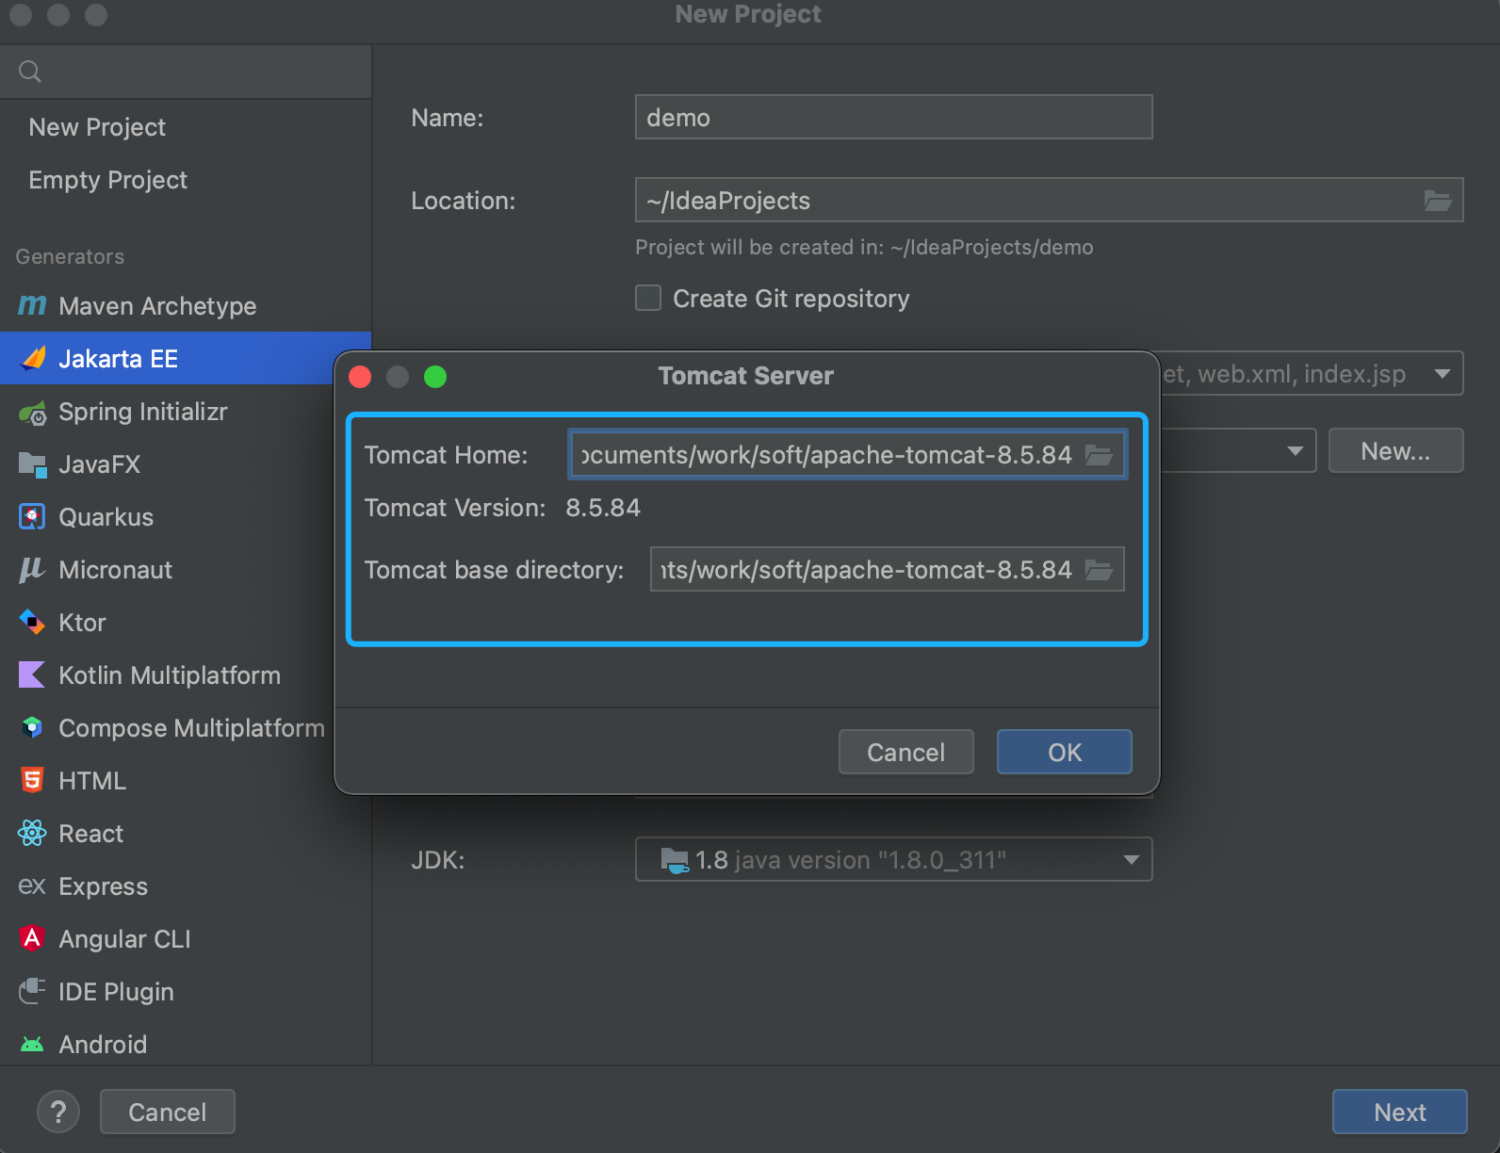Browse for project Location folder

coord(1438,201)
